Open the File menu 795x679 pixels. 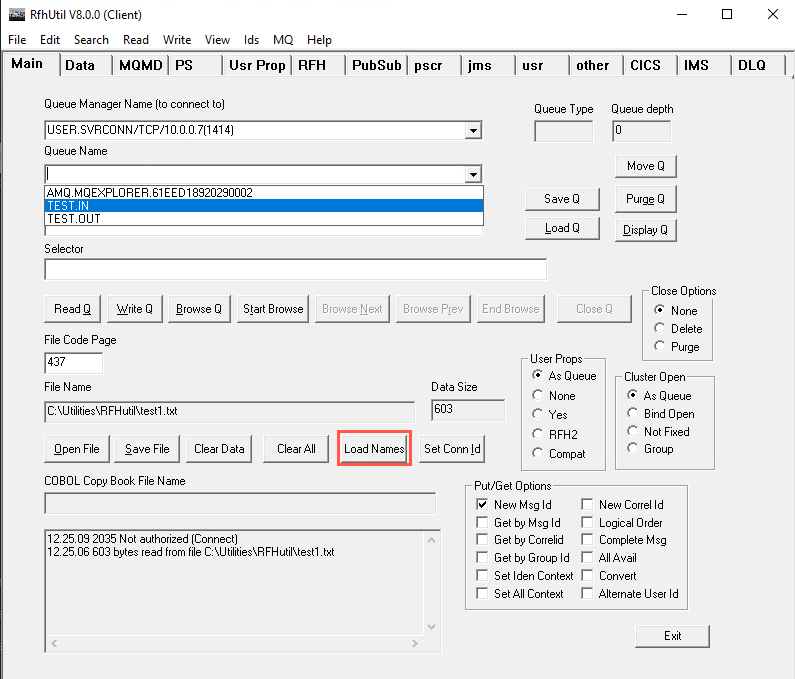[x=17, y=40]
